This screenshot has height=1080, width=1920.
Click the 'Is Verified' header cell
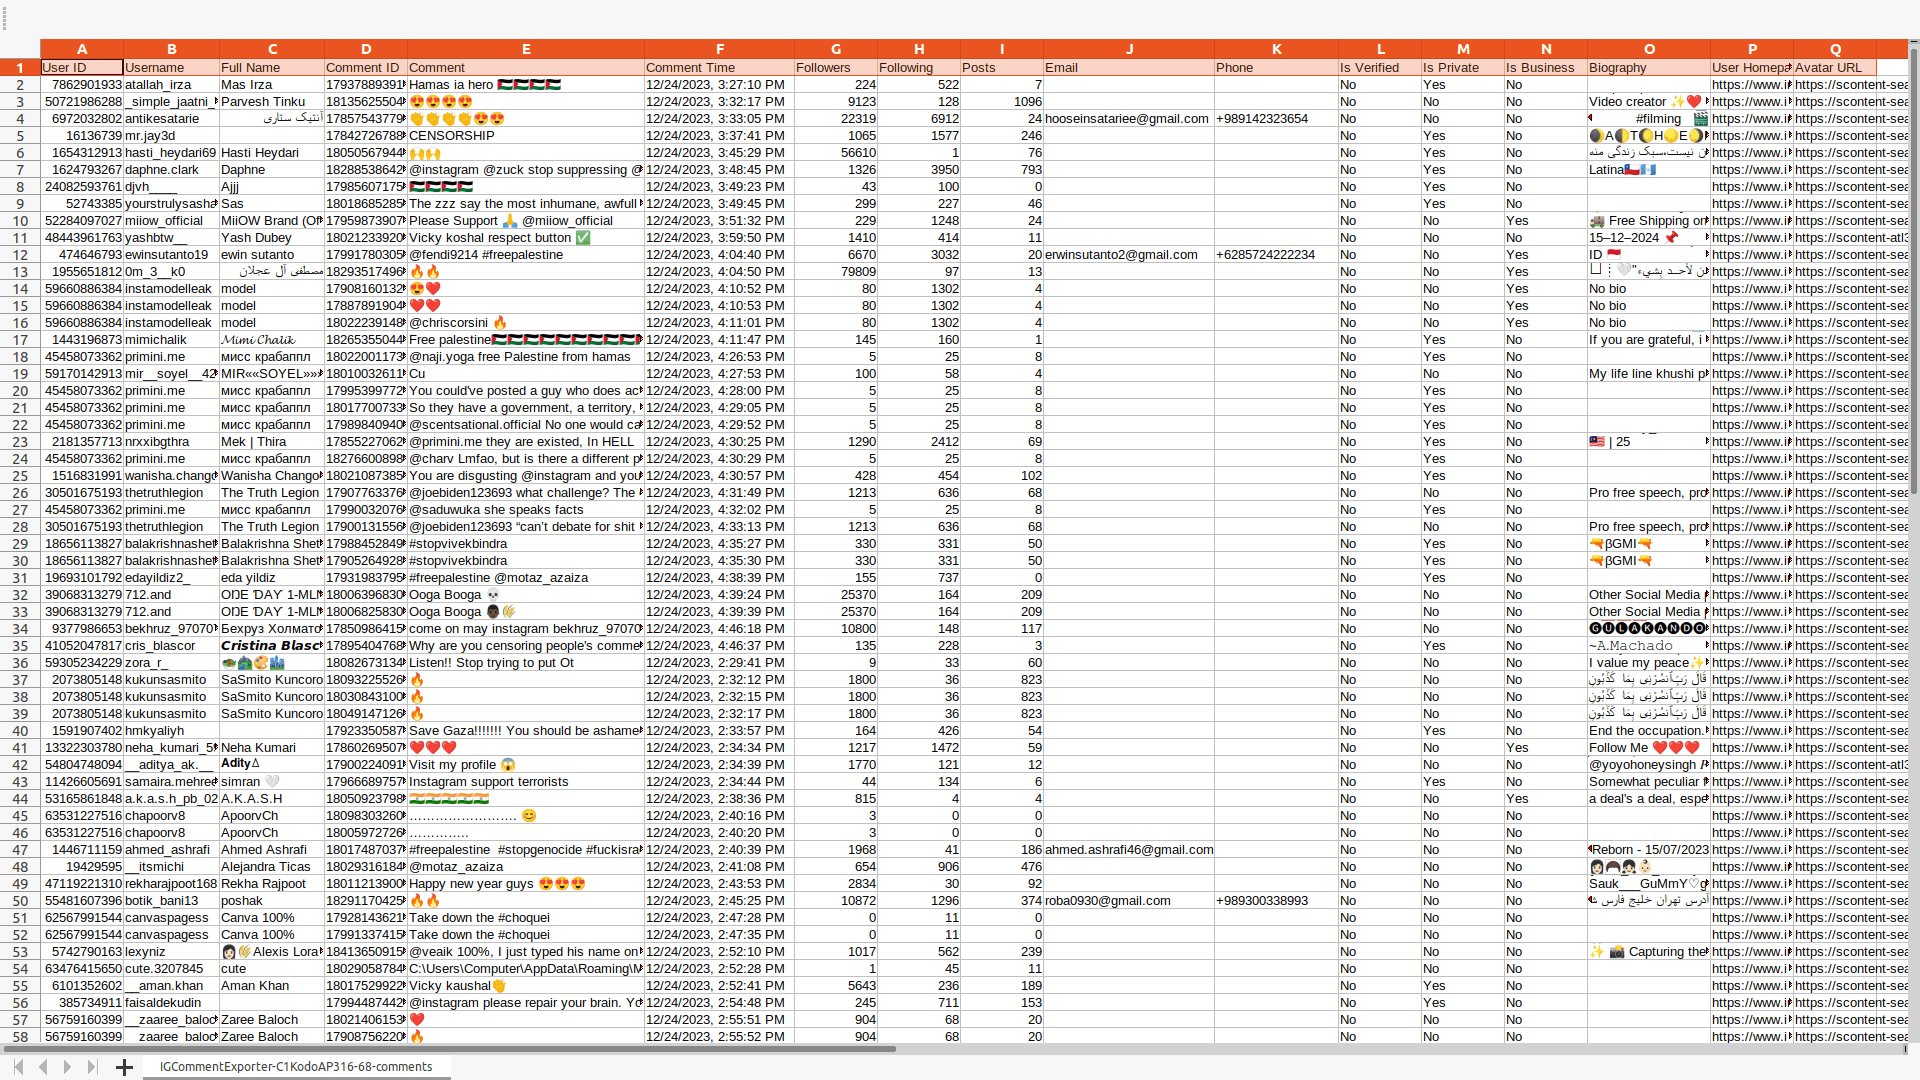pyautogui.click(x=1379, y=68)
